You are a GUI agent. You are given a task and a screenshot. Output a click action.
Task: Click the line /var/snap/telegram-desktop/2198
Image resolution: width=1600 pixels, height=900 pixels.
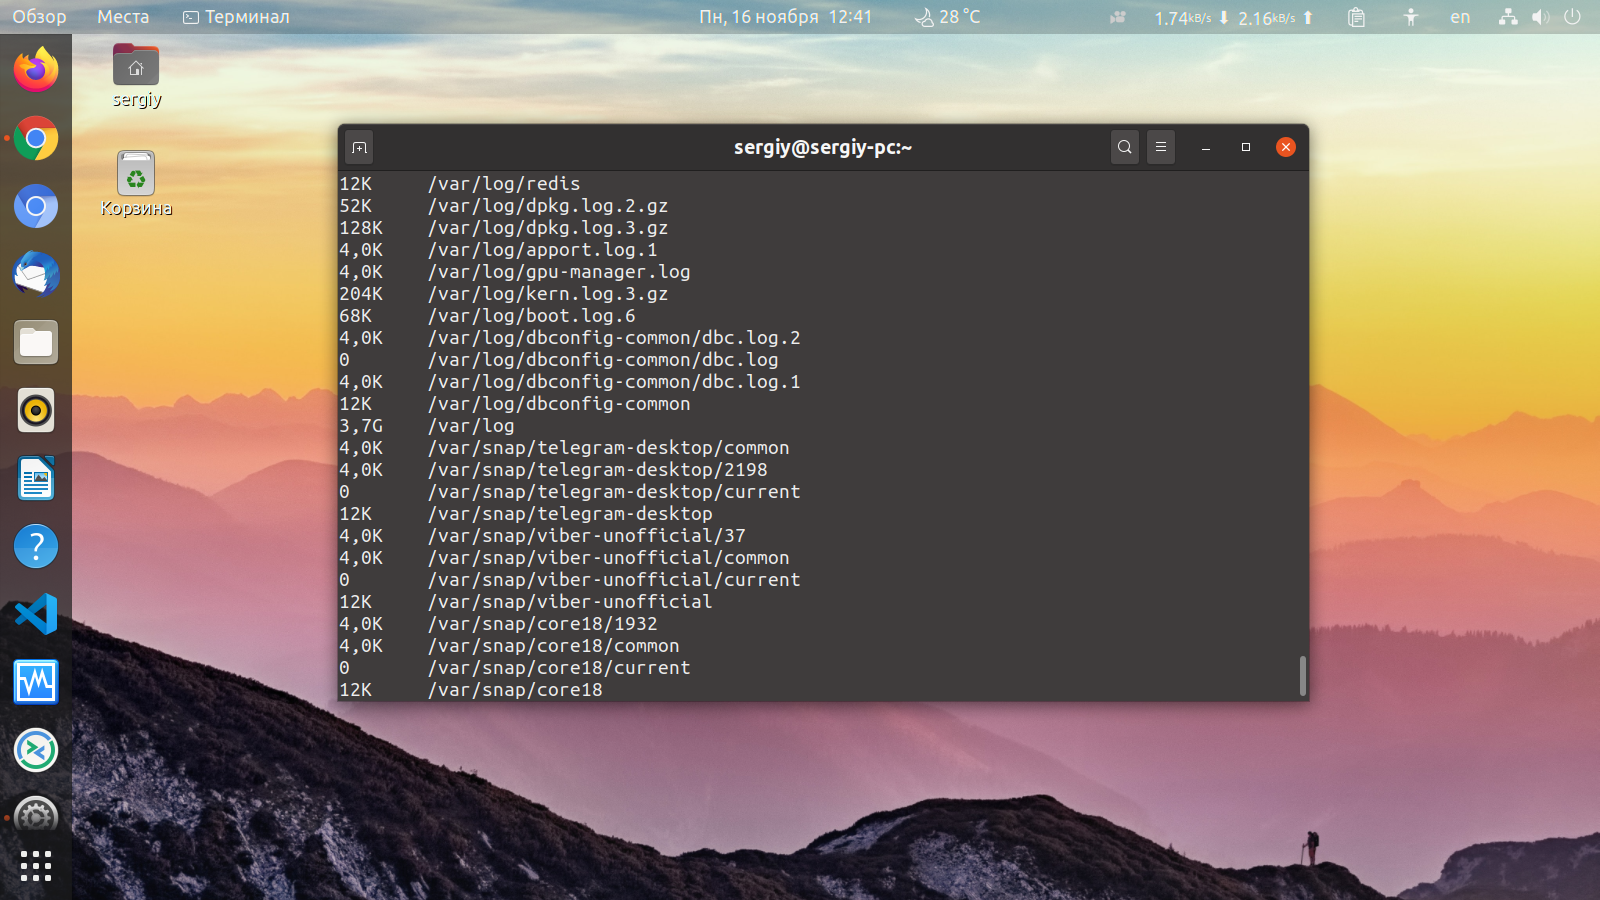click(x=598, y=470)
